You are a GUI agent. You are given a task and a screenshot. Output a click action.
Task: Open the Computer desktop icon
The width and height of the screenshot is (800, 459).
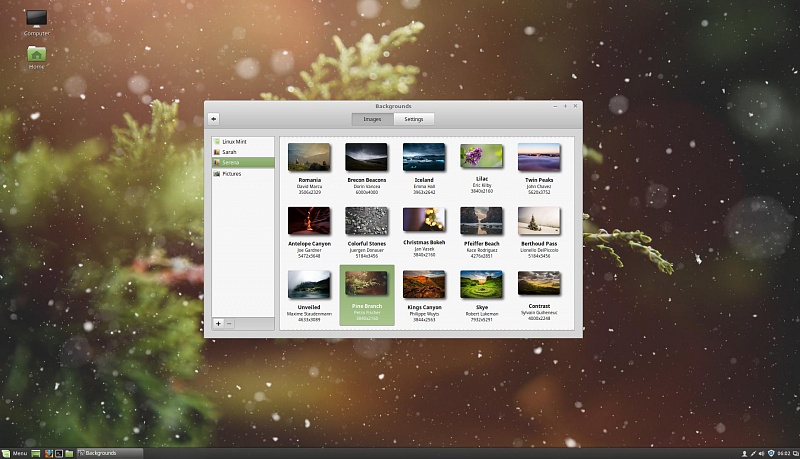tap(37, 22)
